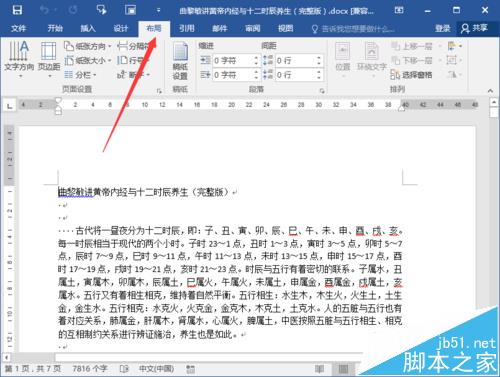Image resolution: width=500 pixels, height=377 pixels.
Task: Open the Manuscript Paper settings (稿纸设置) icon
Action: [x=180, y=62]
